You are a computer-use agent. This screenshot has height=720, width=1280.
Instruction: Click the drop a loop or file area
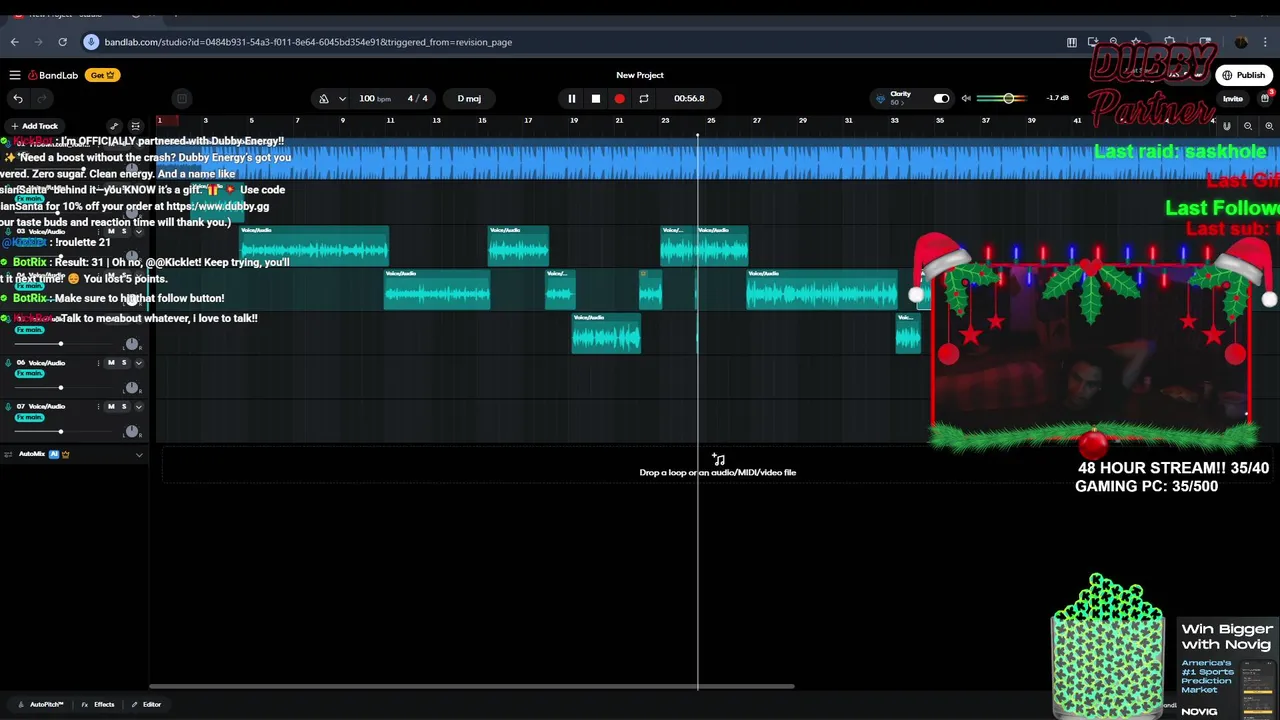[718, 466]
